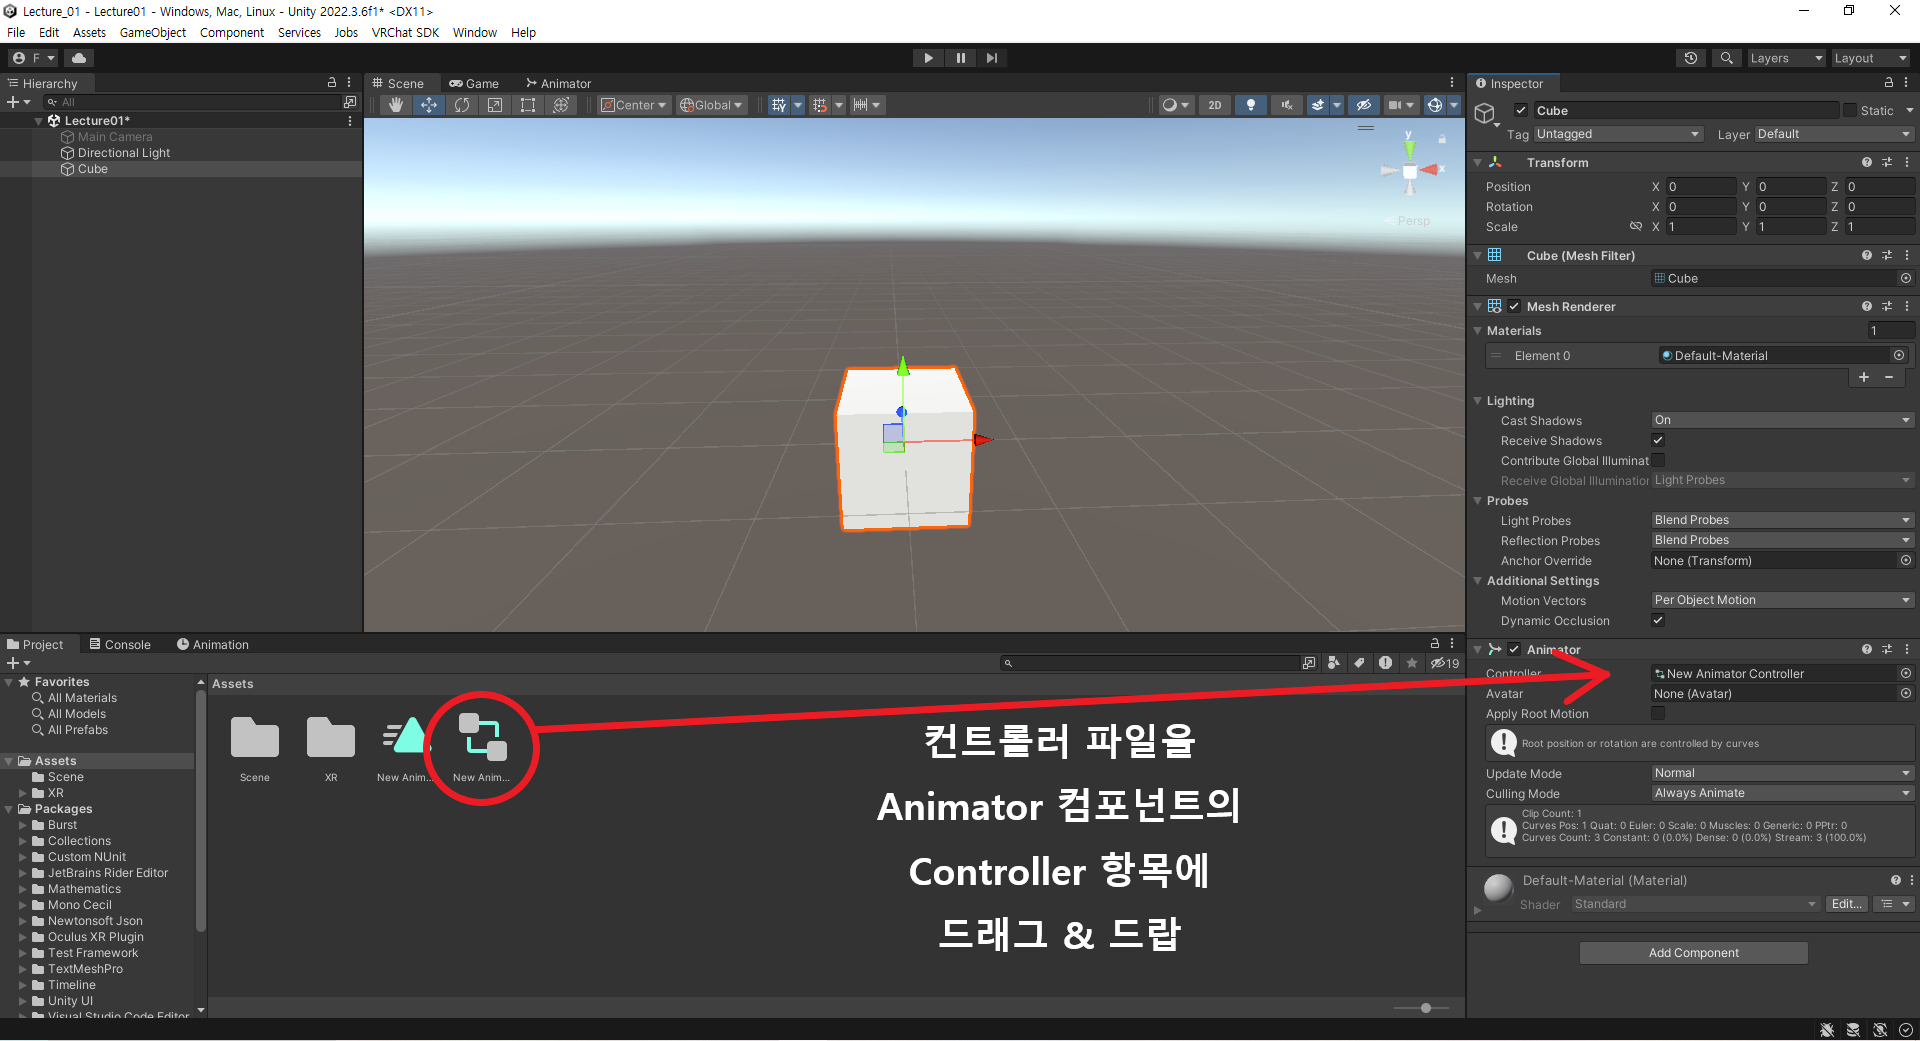
Task: Click the Step frame button
Action: [991, 58]
